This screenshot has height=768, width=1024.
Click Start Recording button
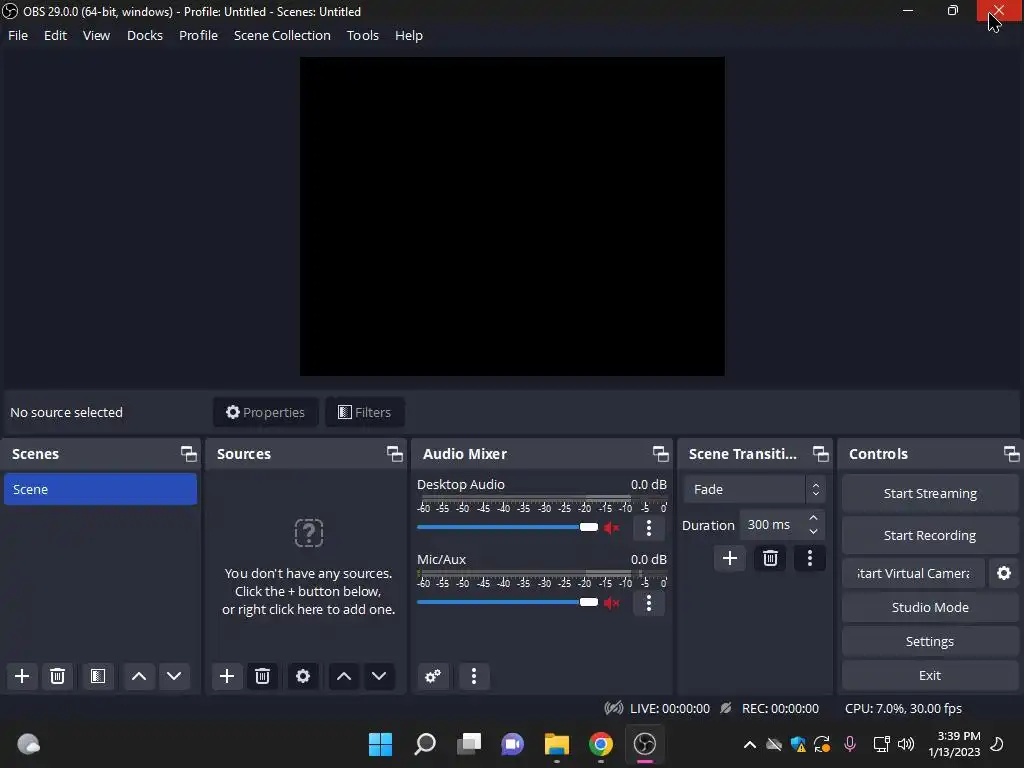930,536
